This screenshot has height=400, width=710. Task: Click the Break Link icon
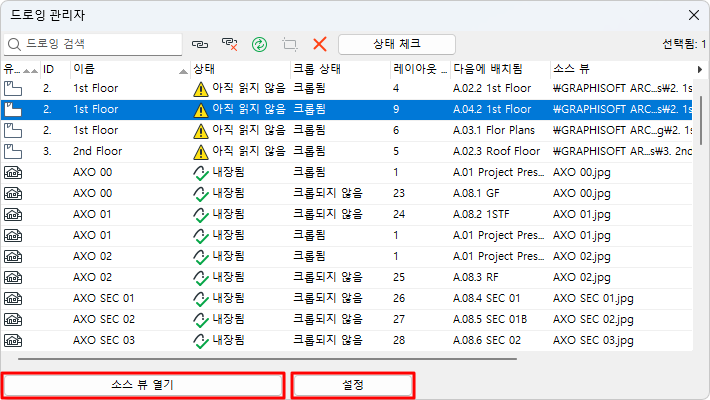(230, 44)
